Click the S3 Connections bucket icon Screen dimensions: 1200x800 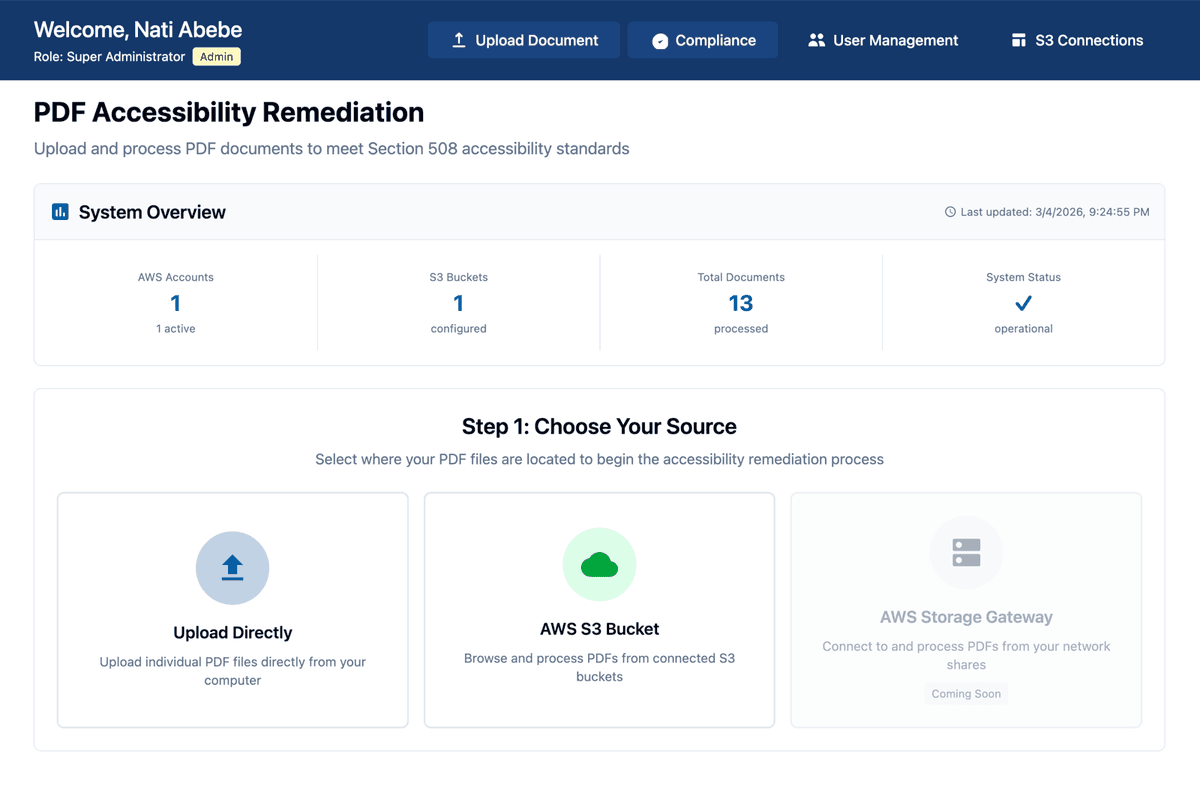pos(1018,40)
